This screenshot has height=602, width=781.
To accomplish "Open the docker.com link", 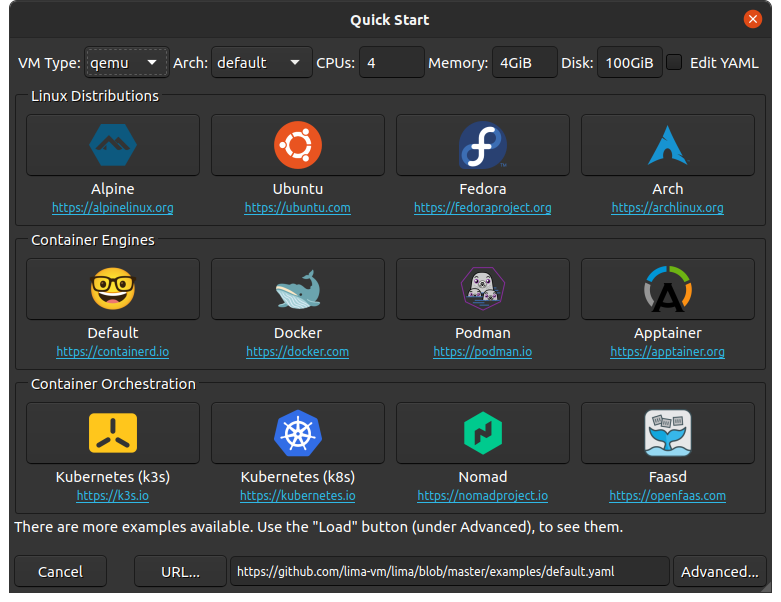I will 298,352.
